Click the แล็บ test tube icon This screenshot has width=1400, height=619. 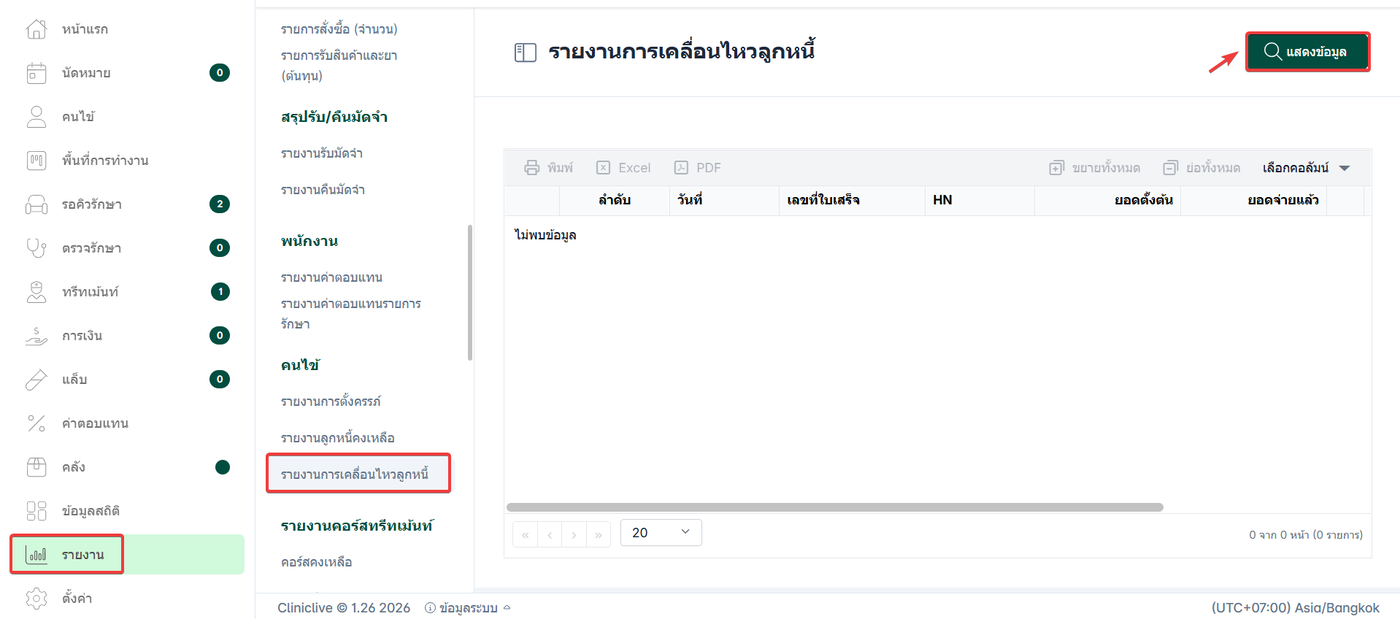pos(36,379)
